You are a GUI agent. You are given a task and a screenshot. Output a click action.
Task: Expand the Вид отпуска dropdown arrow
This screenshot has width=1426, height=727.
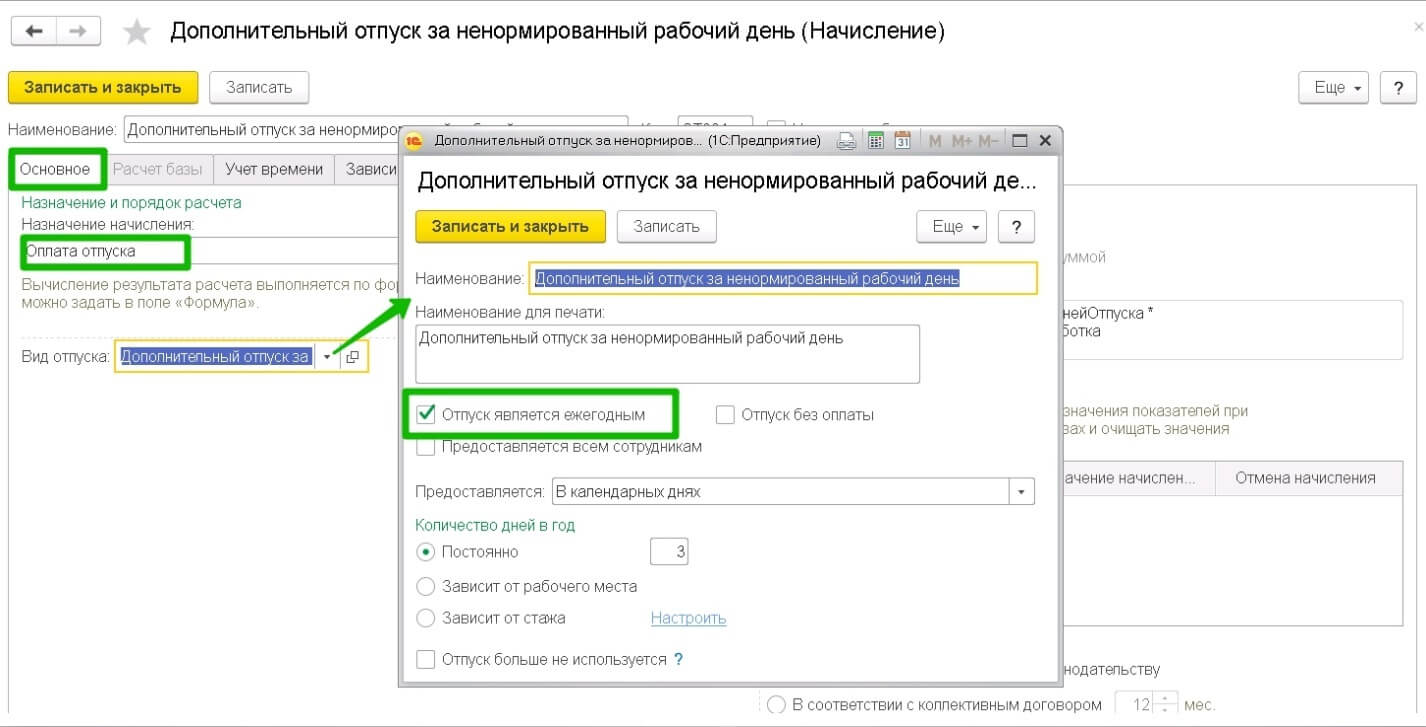tap(327, 357)
